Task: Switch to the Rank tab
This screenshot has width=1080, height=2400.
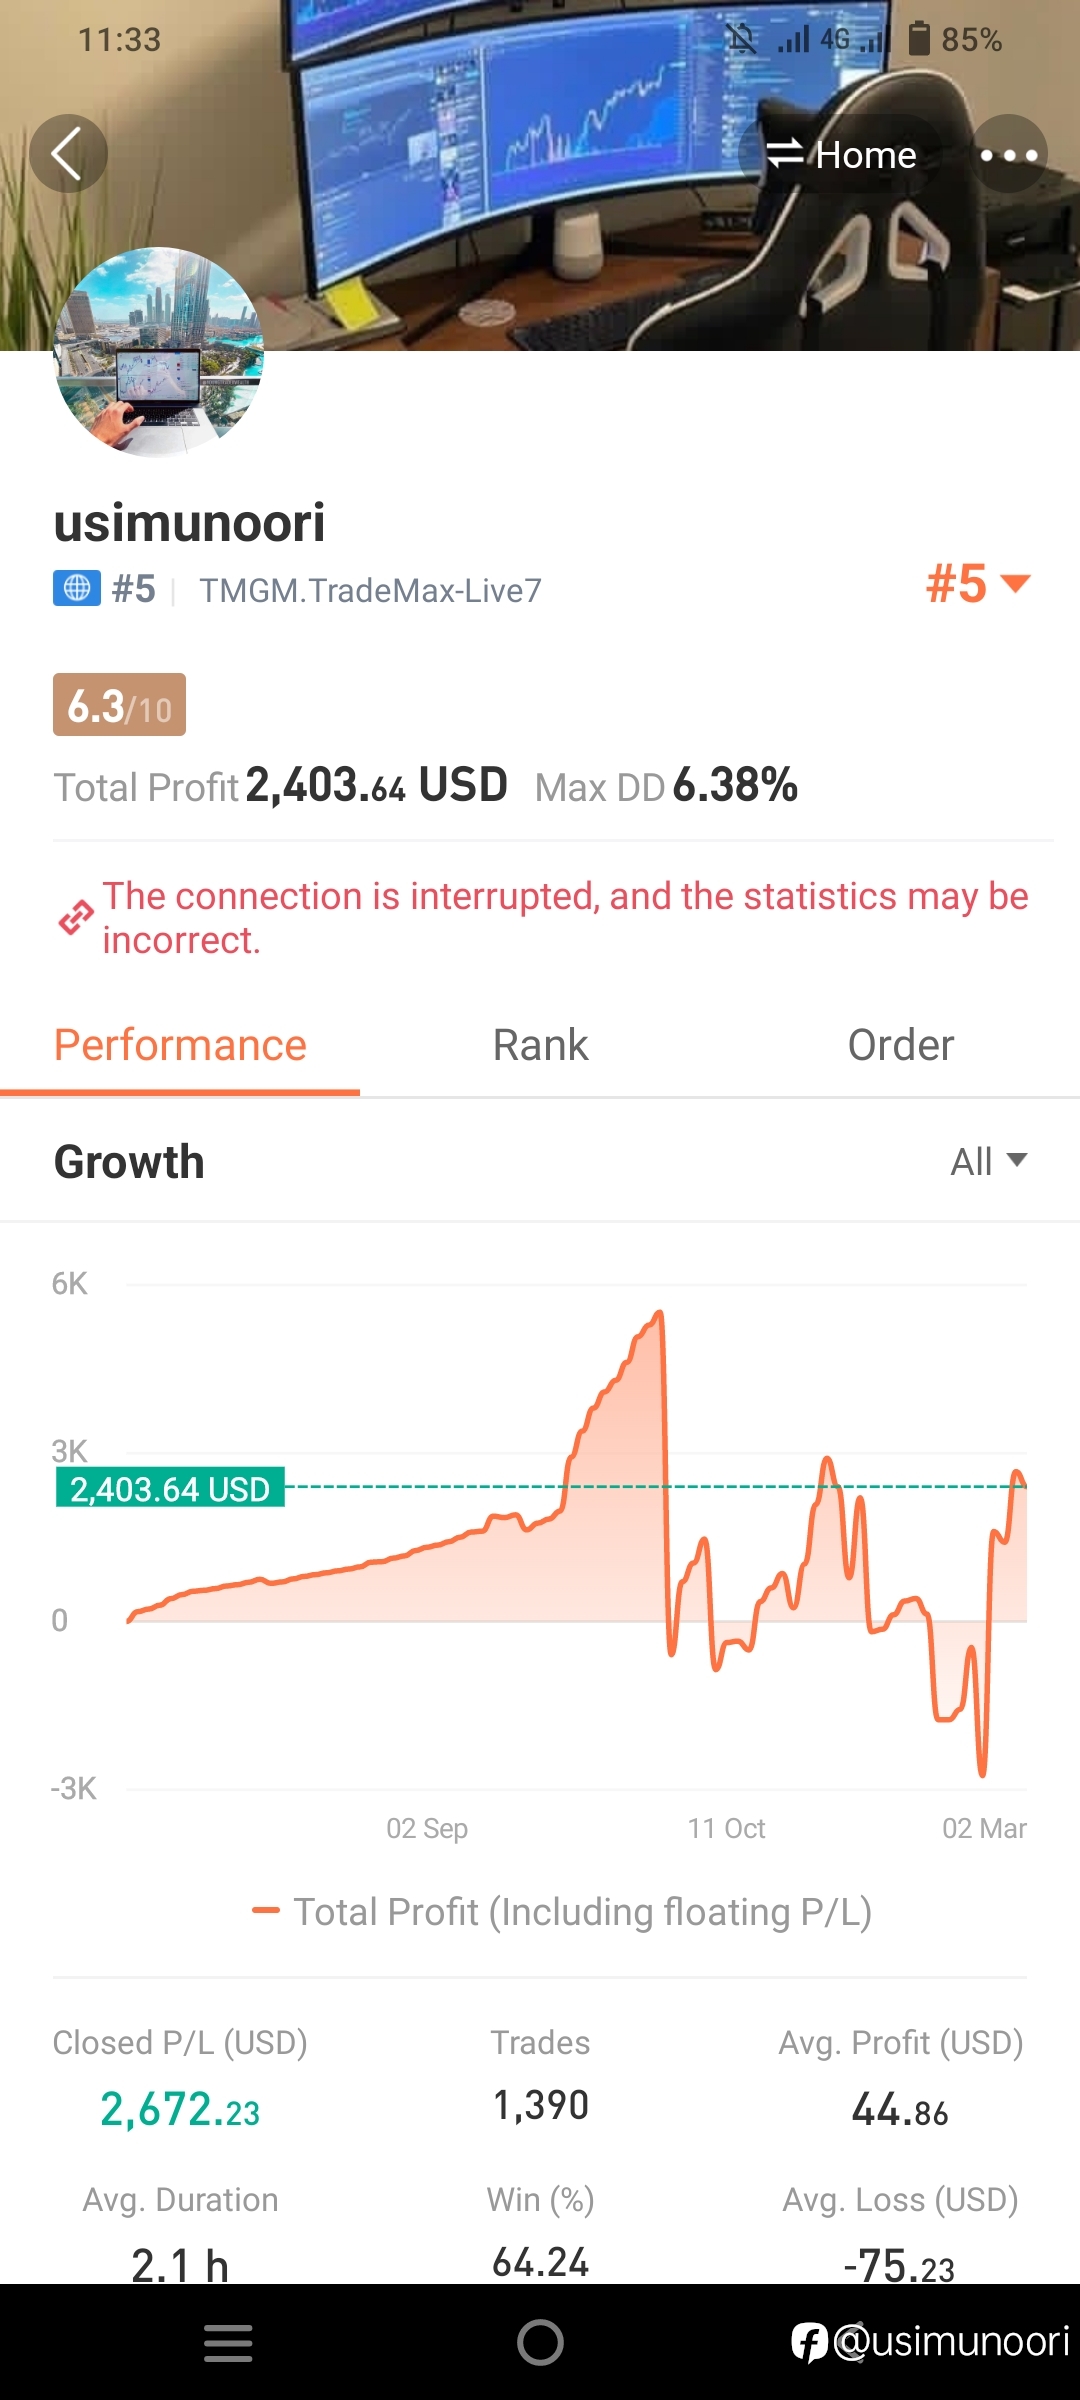Action: 540,1046
